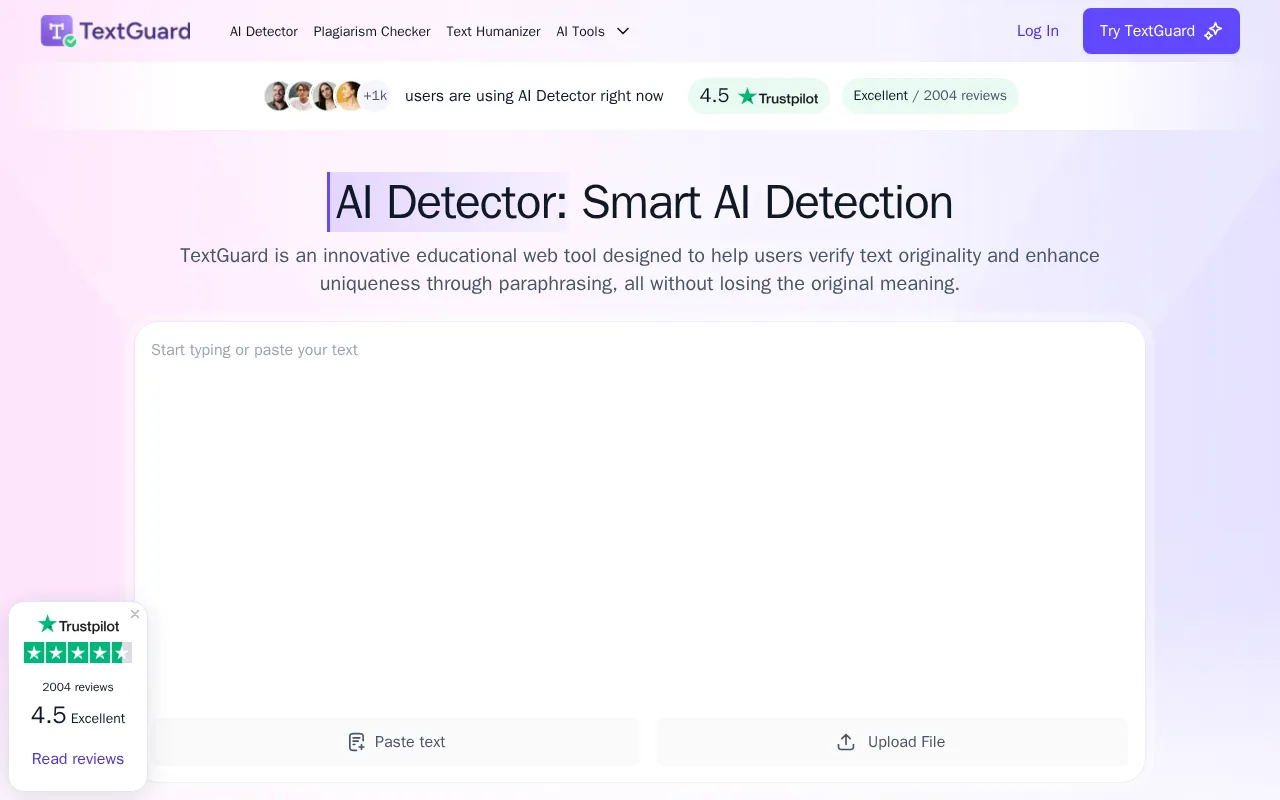Expand the AI Tools dropdown menu
This screenshot has width=1280, height=800.
pyautogui.click(x=593, y=31)
